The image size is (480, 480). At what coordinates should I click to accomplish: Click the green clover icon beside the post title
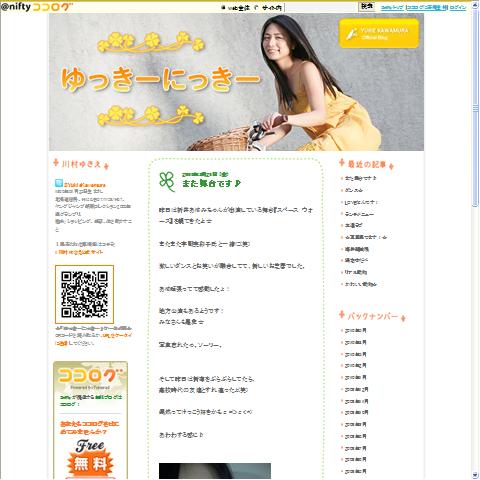[167, 182]
